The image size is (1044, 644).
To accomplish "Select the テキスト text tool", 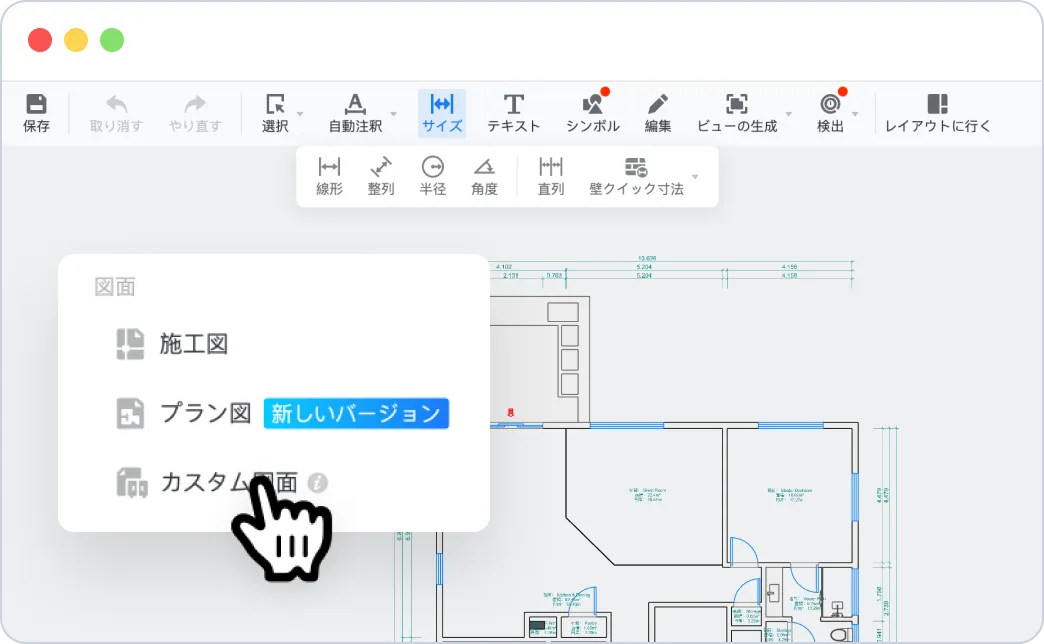I will [x=513, y=113].
